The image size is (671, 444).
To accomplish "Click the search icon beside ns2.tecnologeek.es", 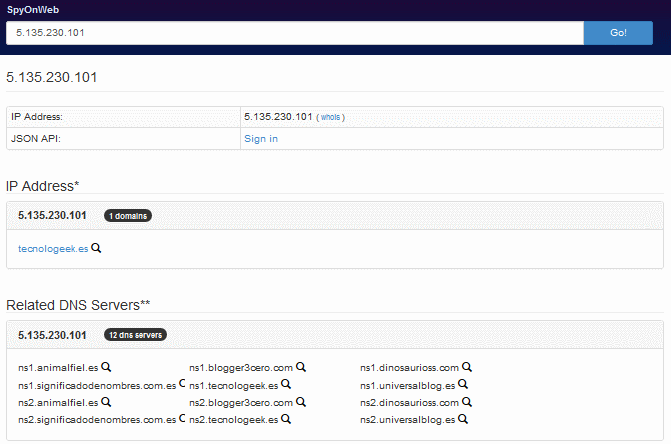I will click(x=286, y=419).
